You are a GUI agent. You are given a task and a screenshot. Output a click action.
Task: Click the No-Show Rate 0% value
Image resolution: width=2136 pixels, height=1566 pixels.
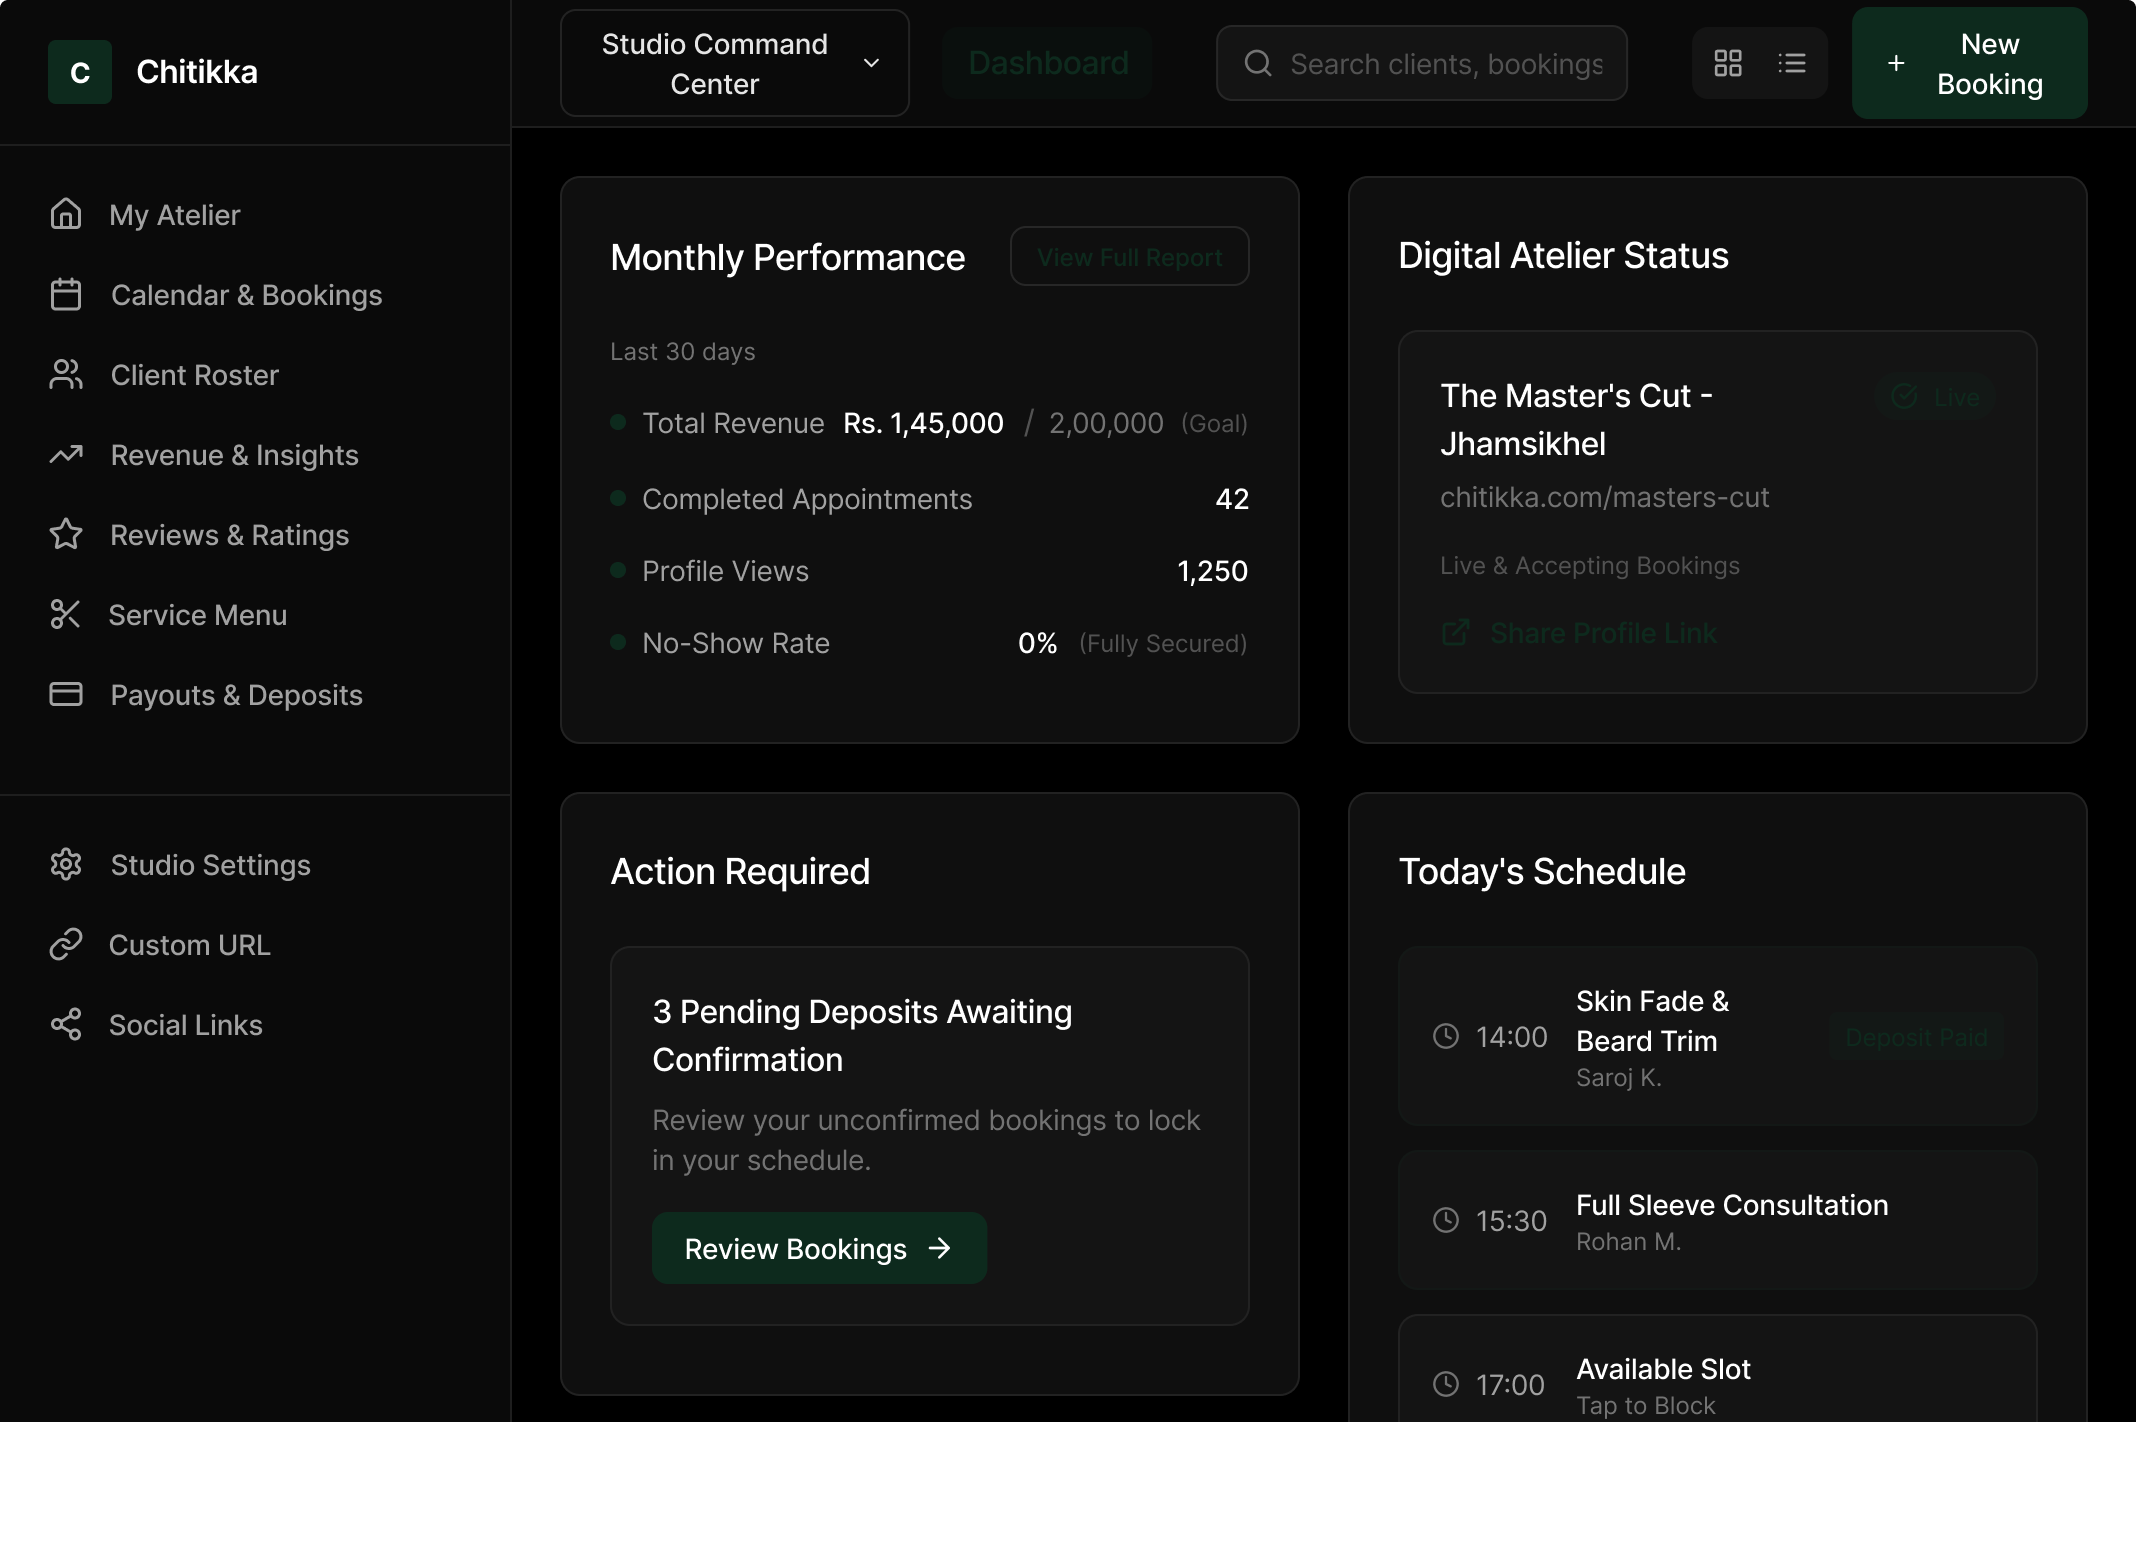(x=1037, y=643)
